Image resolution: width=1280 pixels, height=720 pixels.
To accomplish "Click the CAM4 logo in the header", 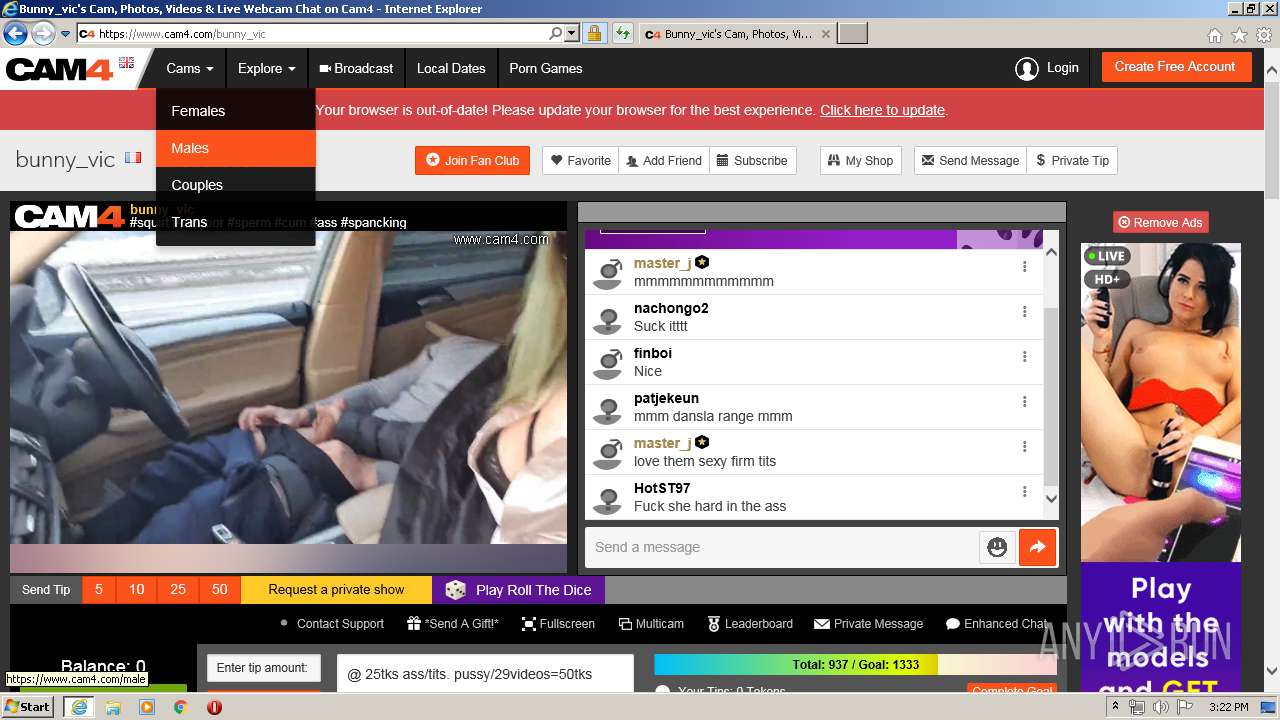I will [x=60, y=69].
